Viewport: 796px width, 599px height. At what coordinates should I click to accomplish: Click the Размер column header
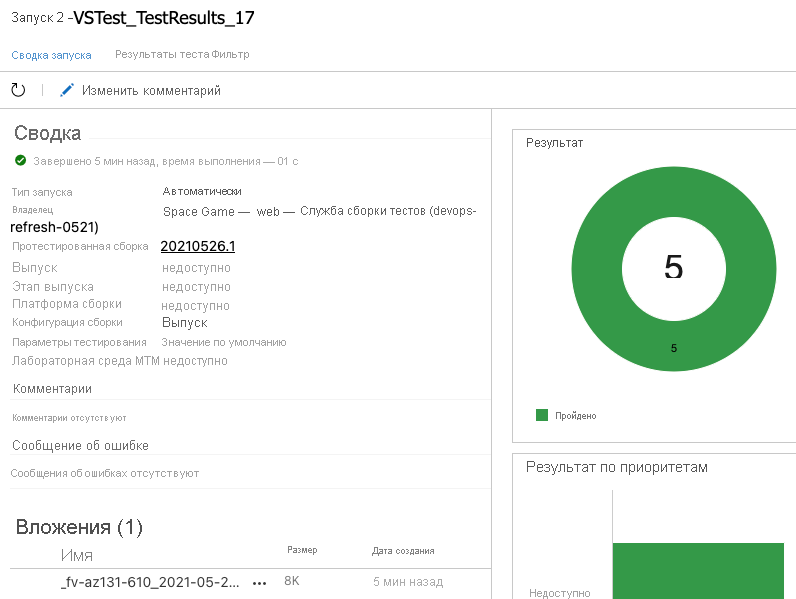pyautogui.click(x=302, y=550)
